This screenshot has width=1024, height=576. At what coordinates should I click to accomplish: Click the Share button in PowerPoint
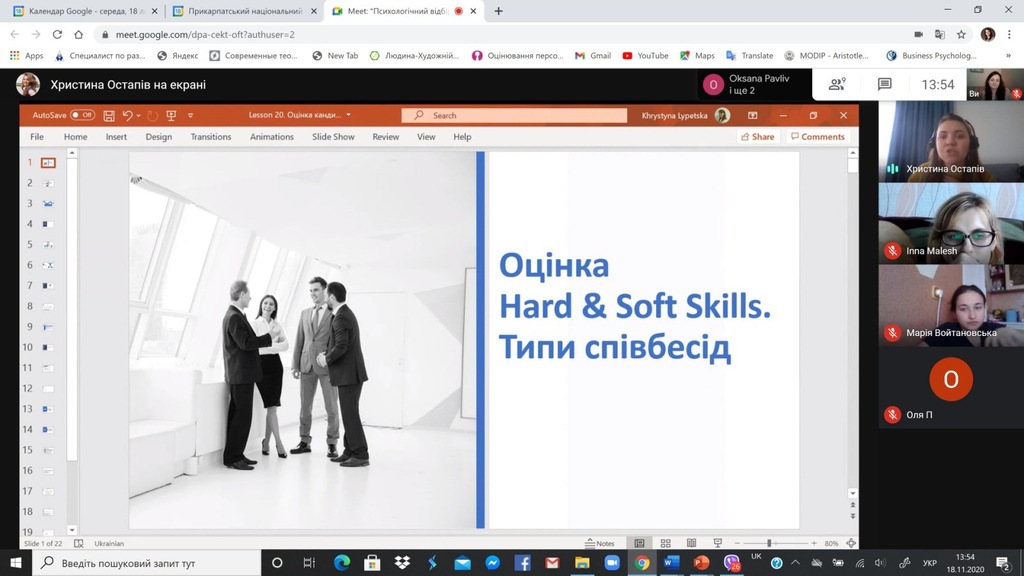(x=757, y=137)
